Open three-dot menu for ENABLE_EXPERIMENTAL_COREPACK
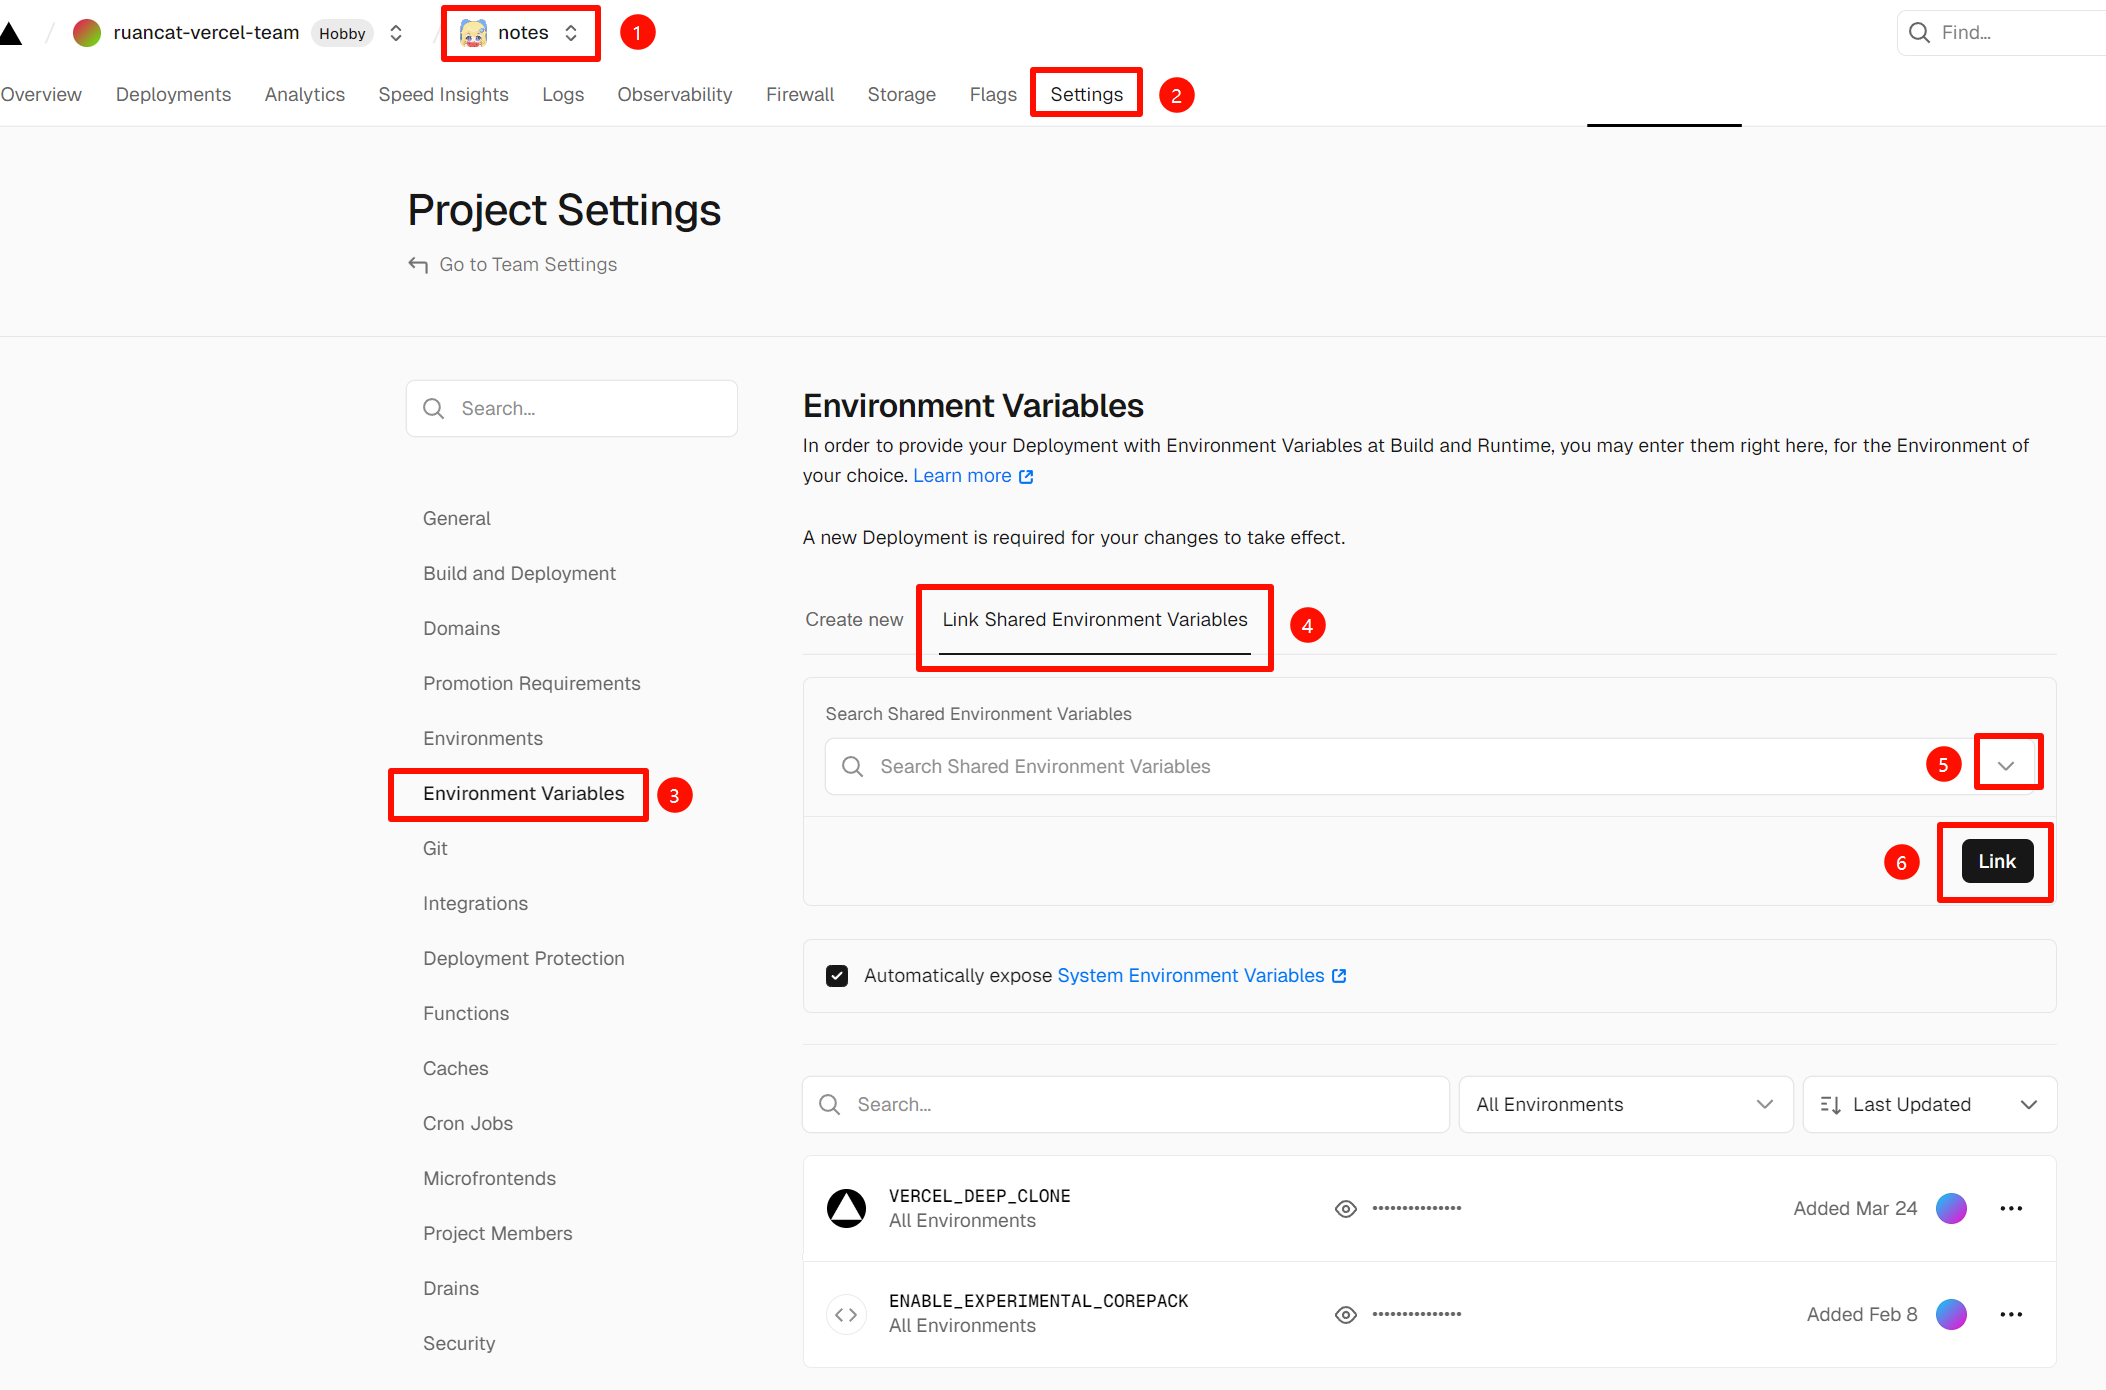 (x=2011, y=1314)
